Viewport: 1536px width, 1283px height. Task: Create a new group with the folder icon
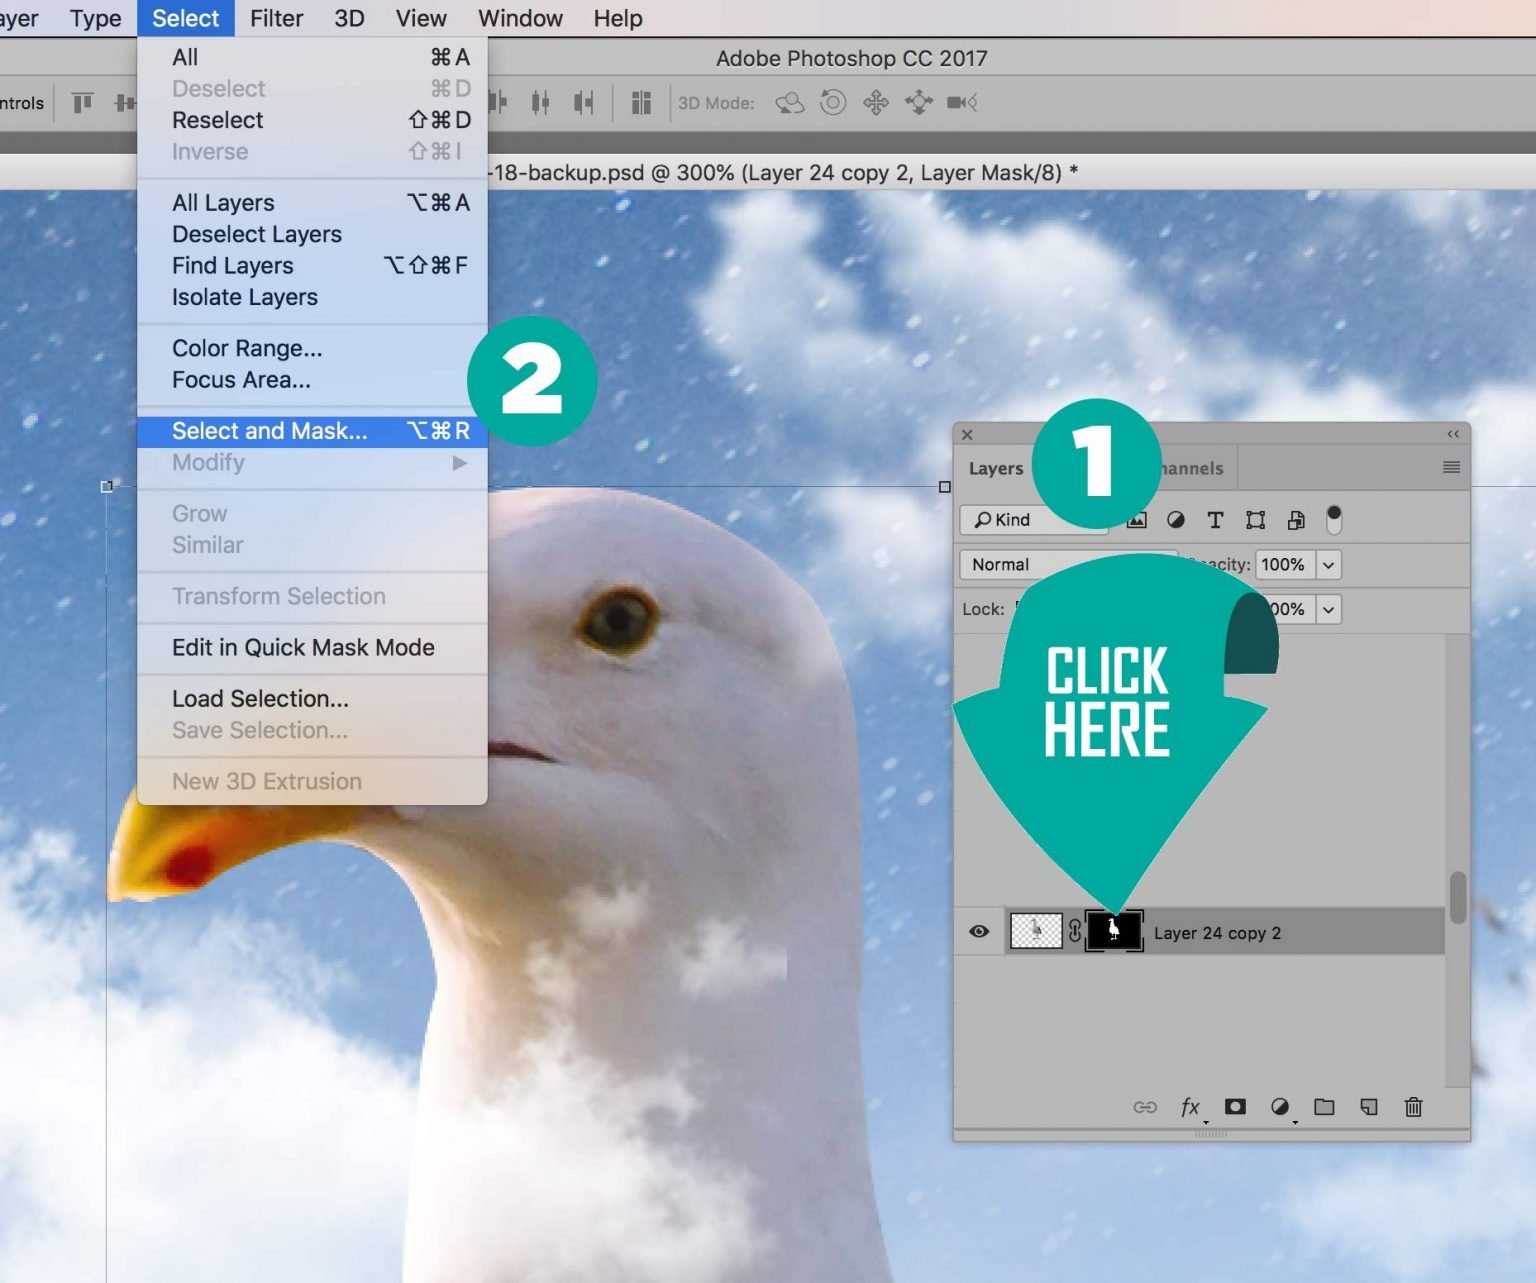click(x=1325, y=1107)
